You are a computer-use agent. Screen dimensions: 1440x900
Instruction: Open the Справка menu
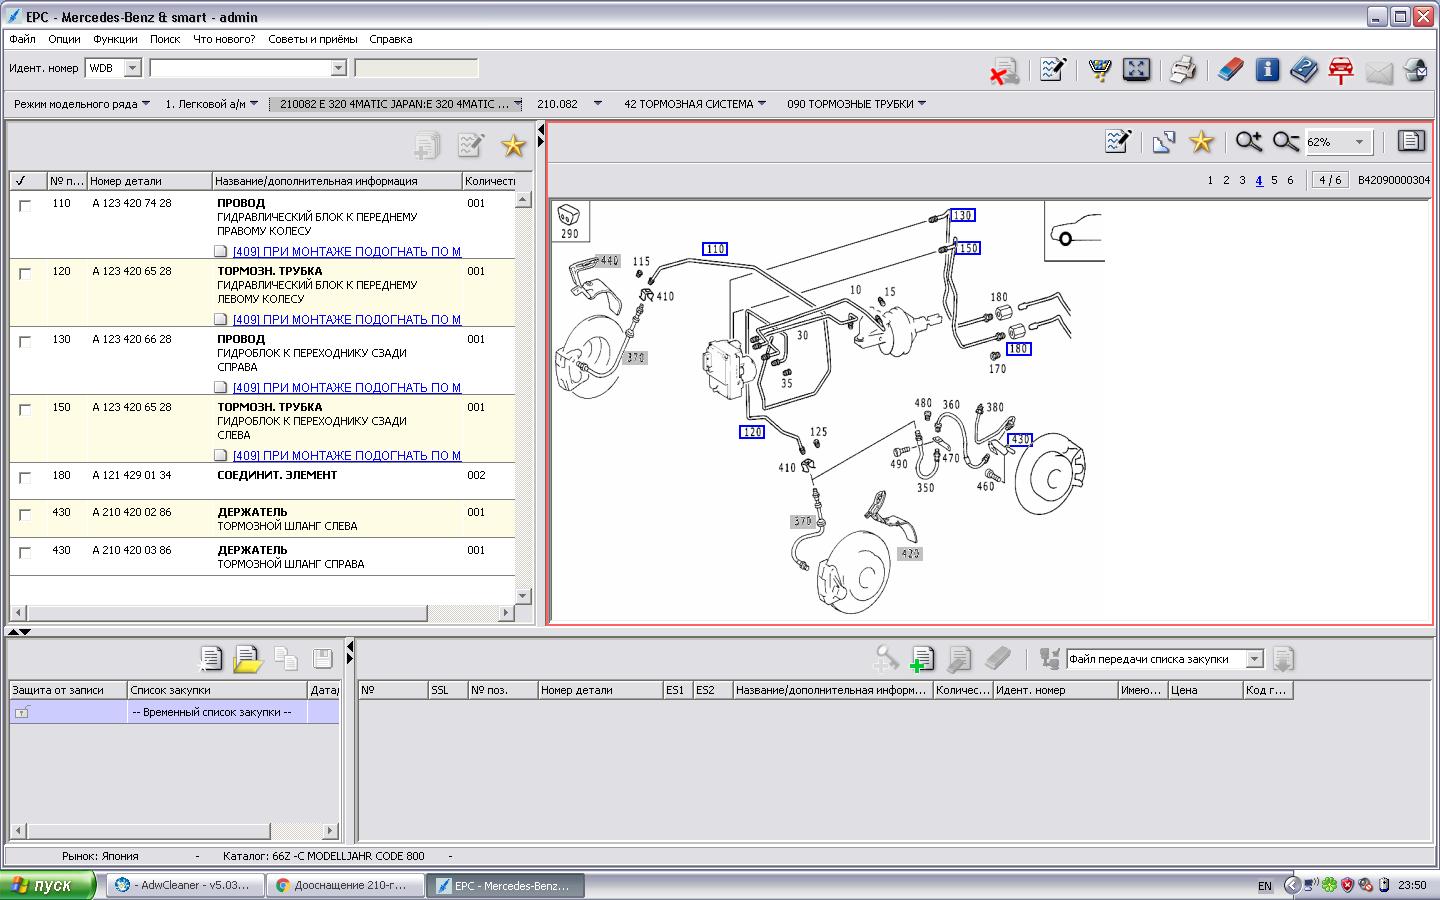pyautogui.click(x=390, y=39)
